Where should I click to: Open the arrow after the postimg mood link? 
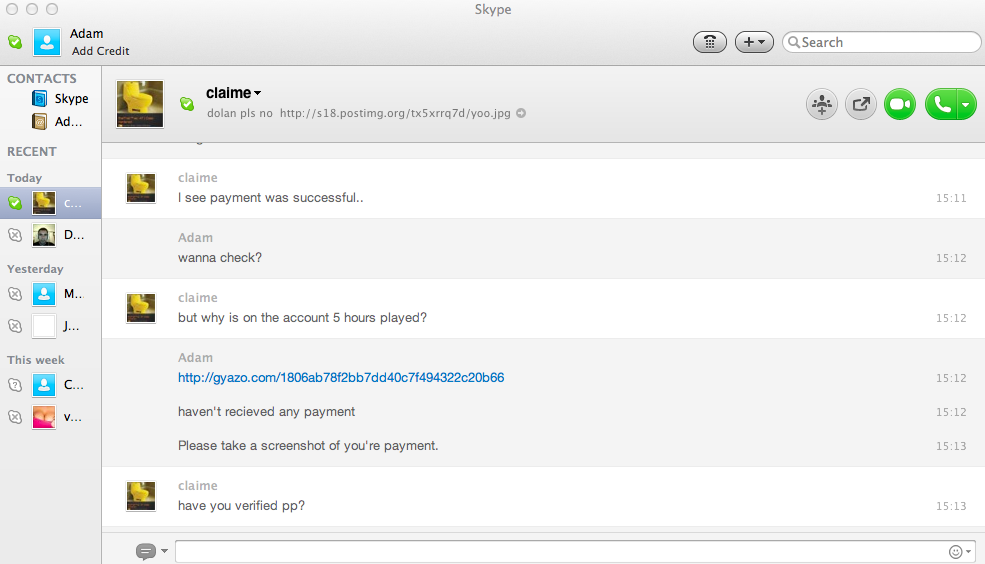(x=521, y=113)
